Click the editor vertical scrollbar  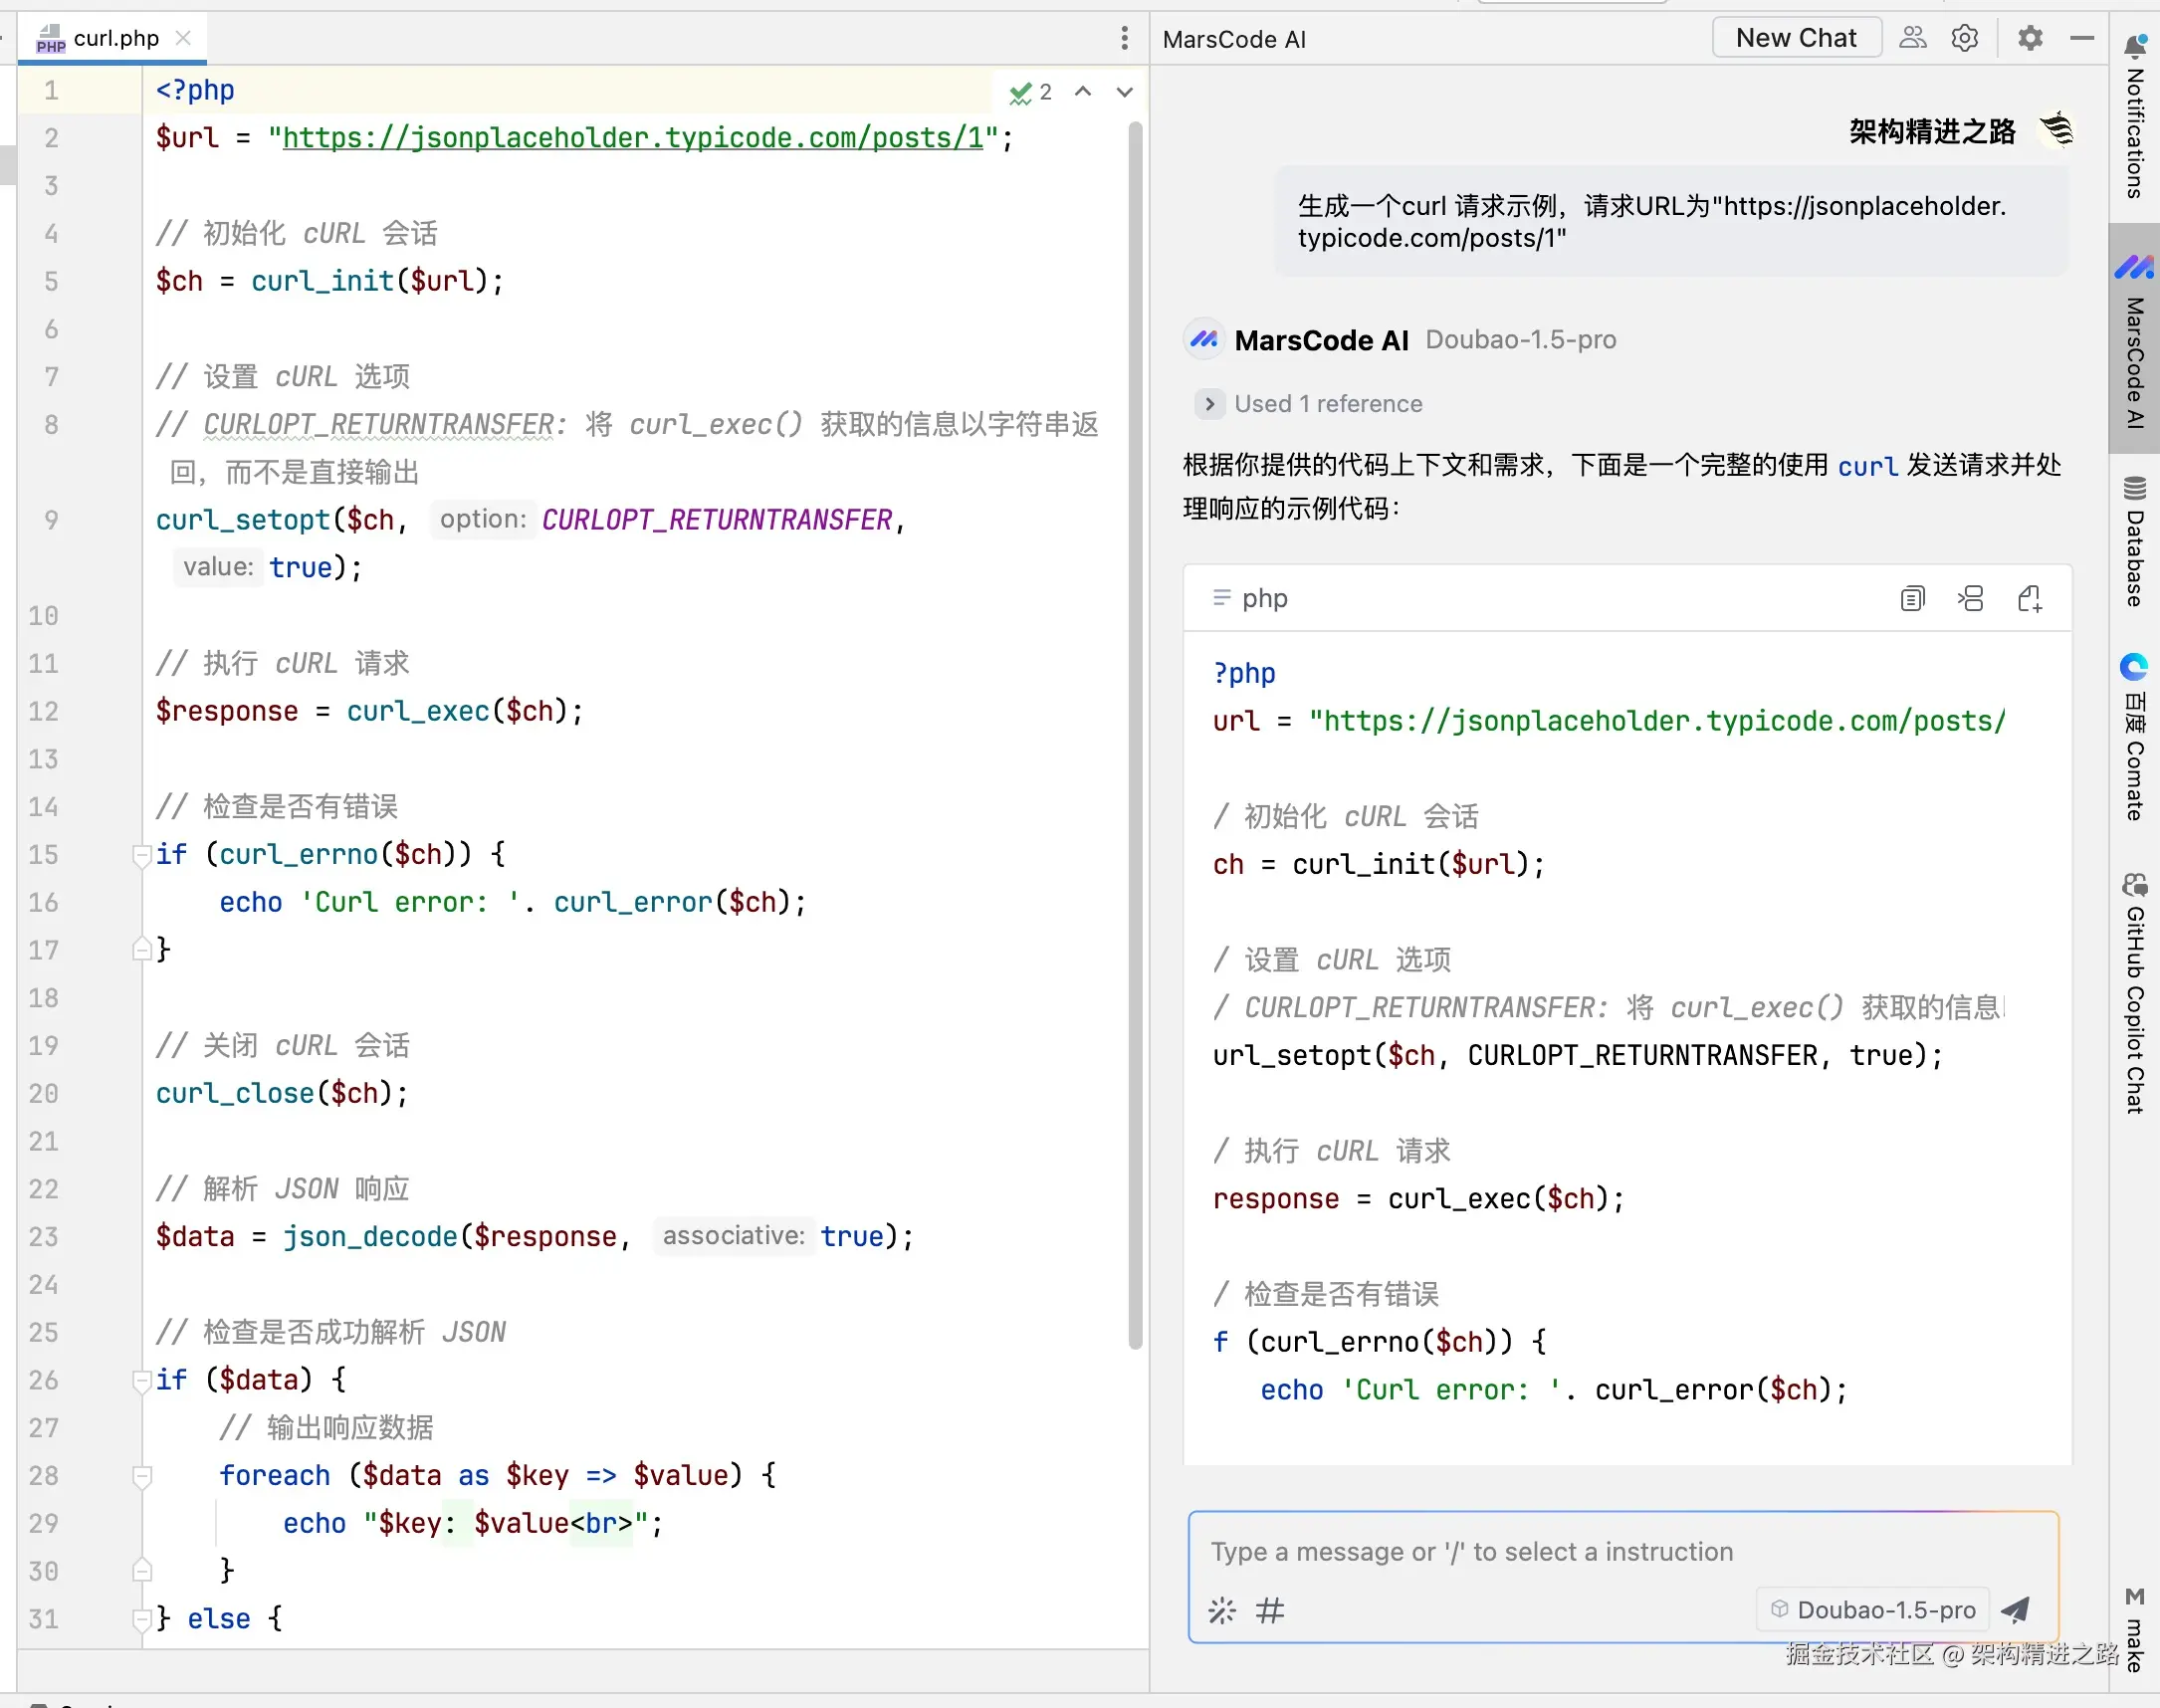(x=1135, y=735)
